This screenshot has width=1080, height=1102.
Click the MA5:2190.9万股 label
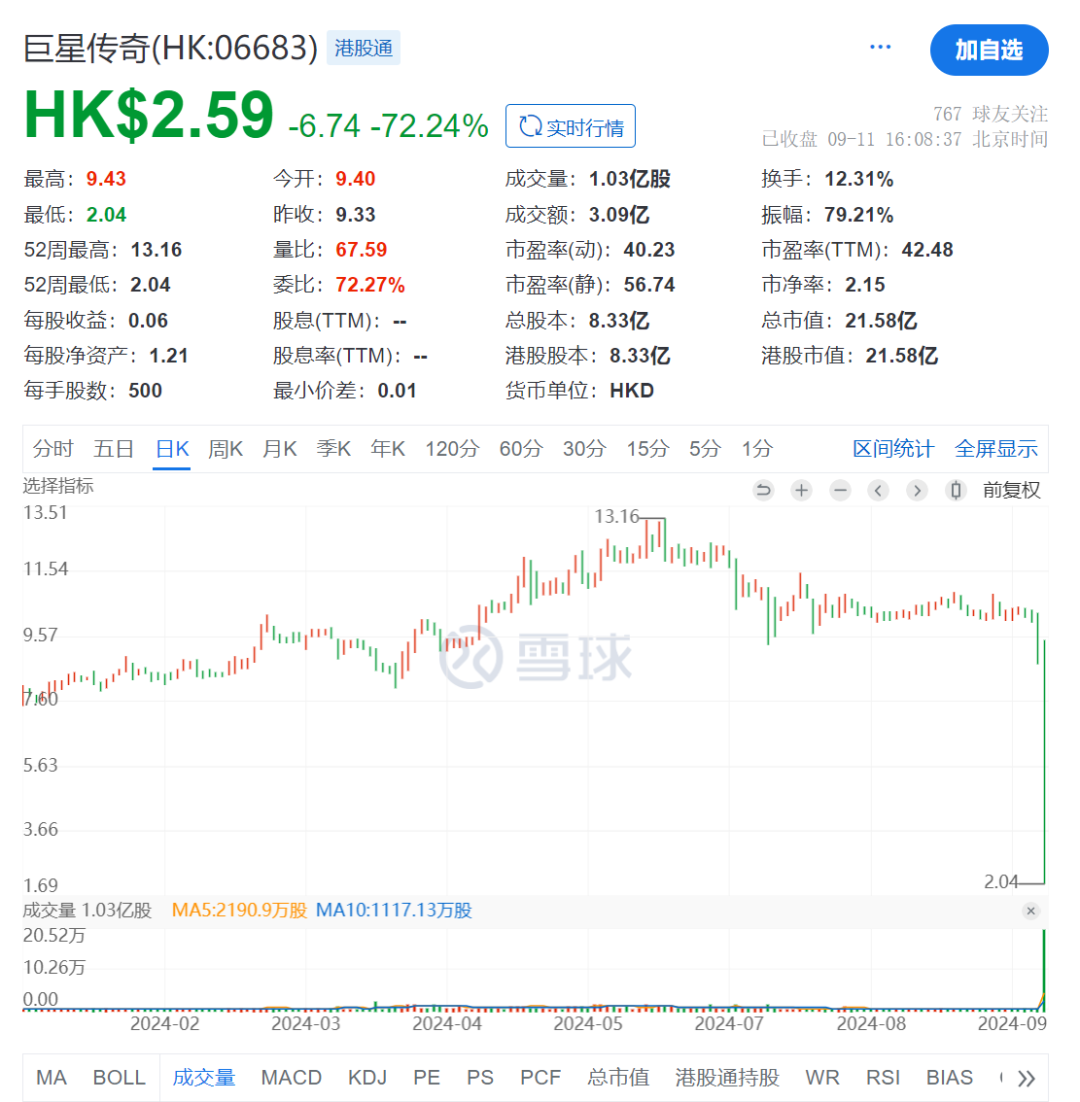click(240, 910)
